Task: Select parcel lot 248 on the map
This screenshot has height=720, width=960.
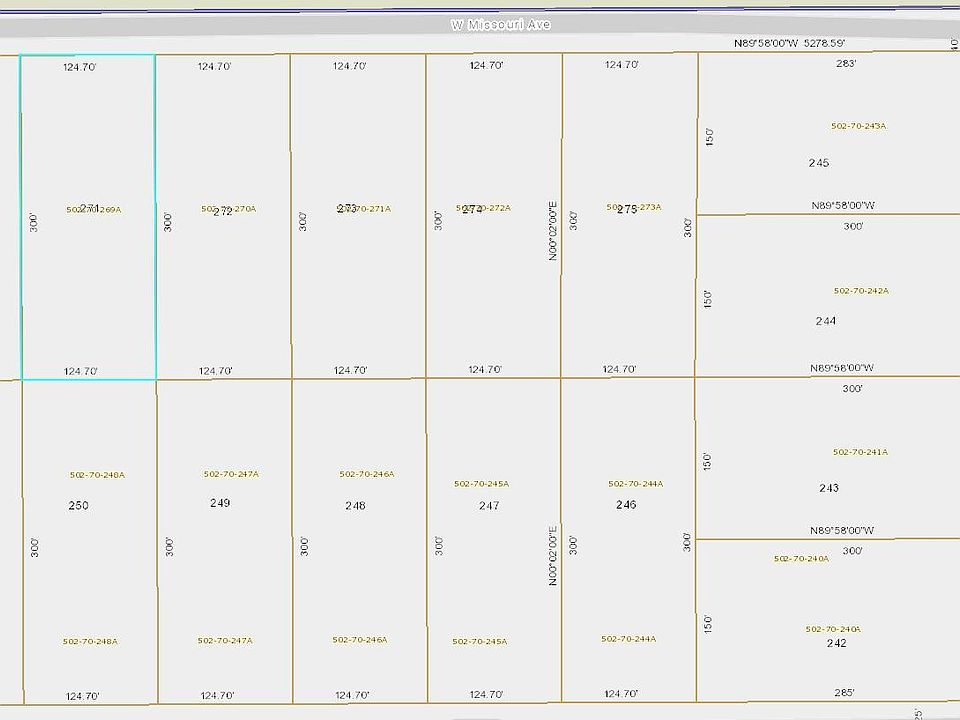Action: [355, 505]
